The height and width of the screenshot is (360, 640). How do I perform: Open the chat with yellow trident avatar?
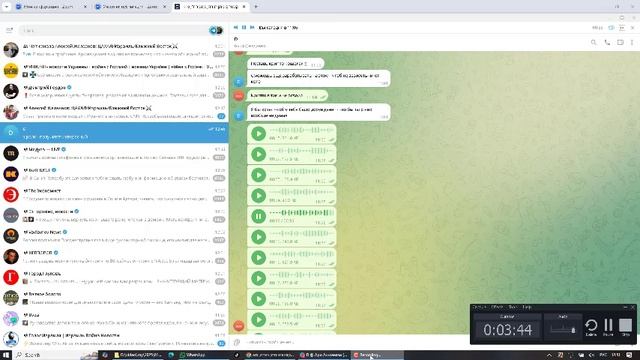coord(114,70)
